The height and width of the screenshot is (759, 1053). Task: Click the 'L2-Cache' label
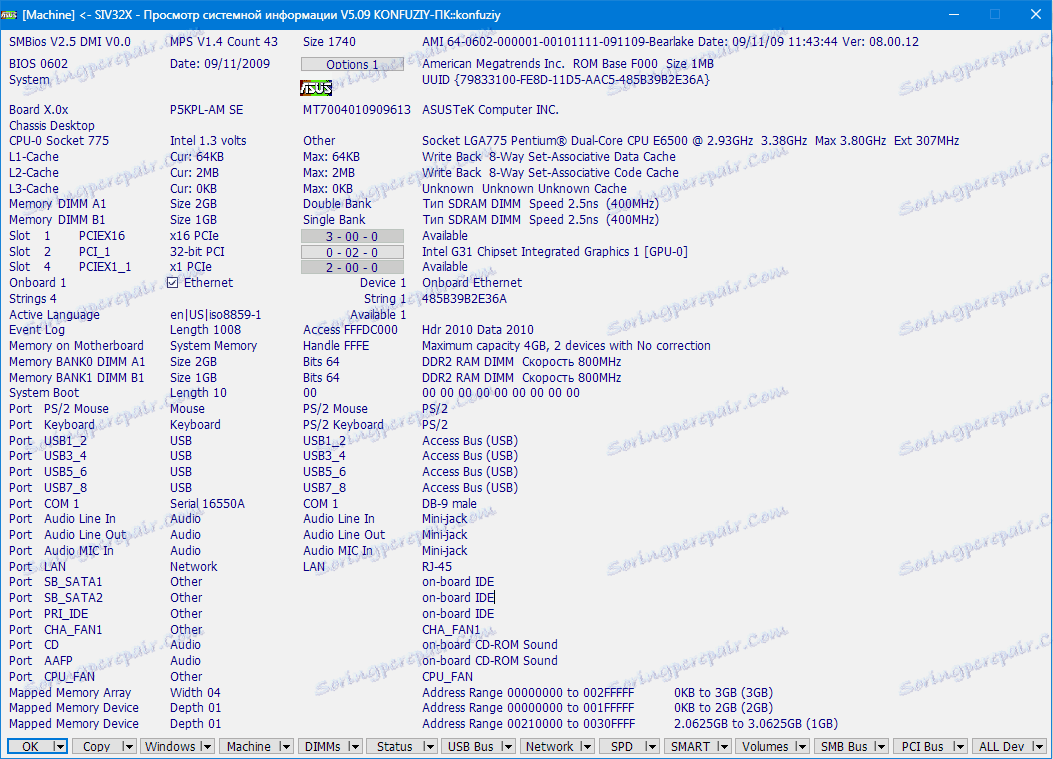(x=34, y=173)
